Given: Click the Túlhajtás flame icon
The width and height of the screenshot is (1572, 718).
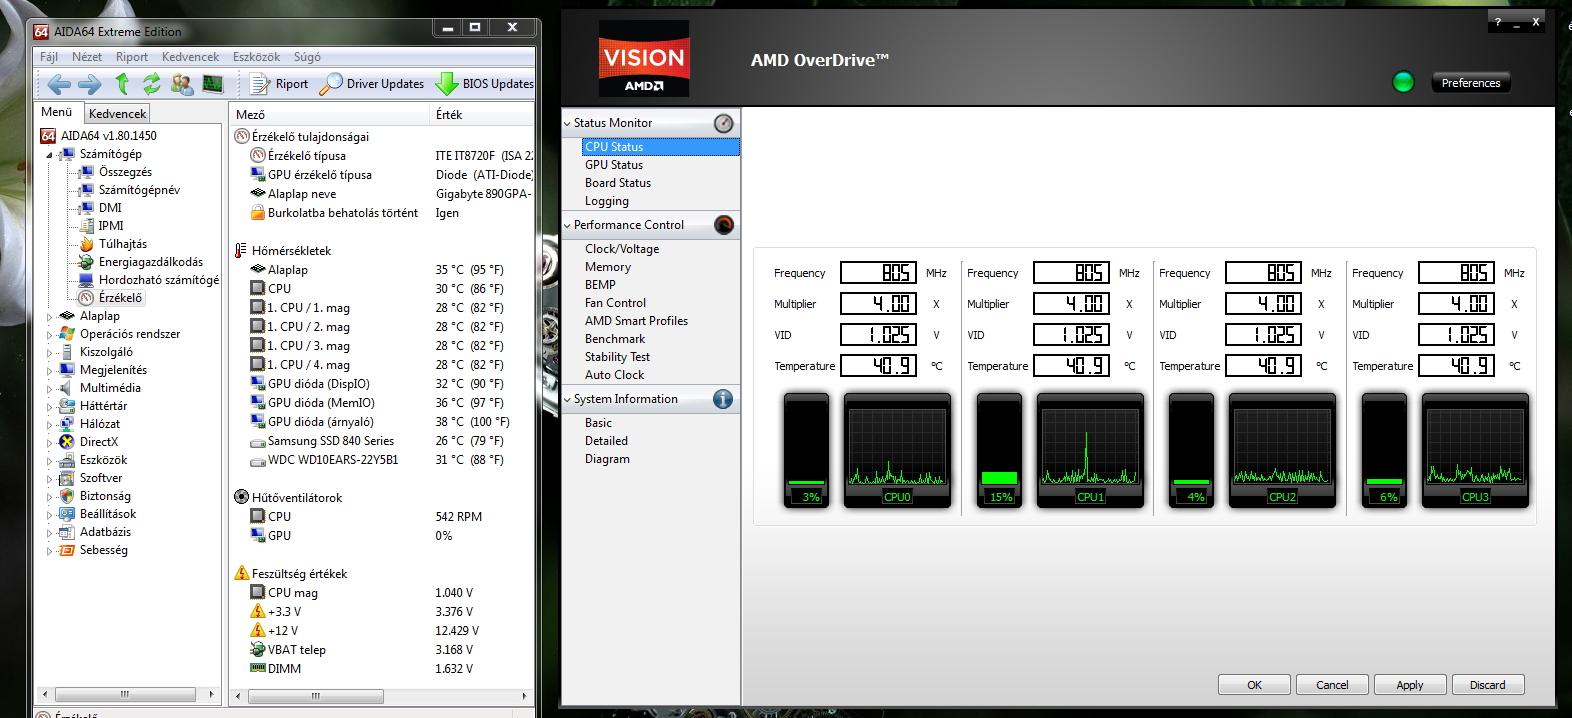Looking at the screenshot, I should (87, 243).
